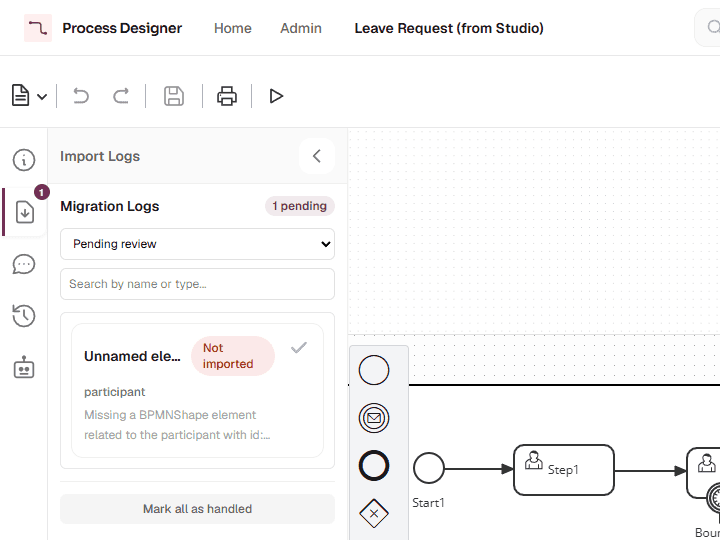
Task: Open the info panel in sidebar
Action: tap(24, 160)
